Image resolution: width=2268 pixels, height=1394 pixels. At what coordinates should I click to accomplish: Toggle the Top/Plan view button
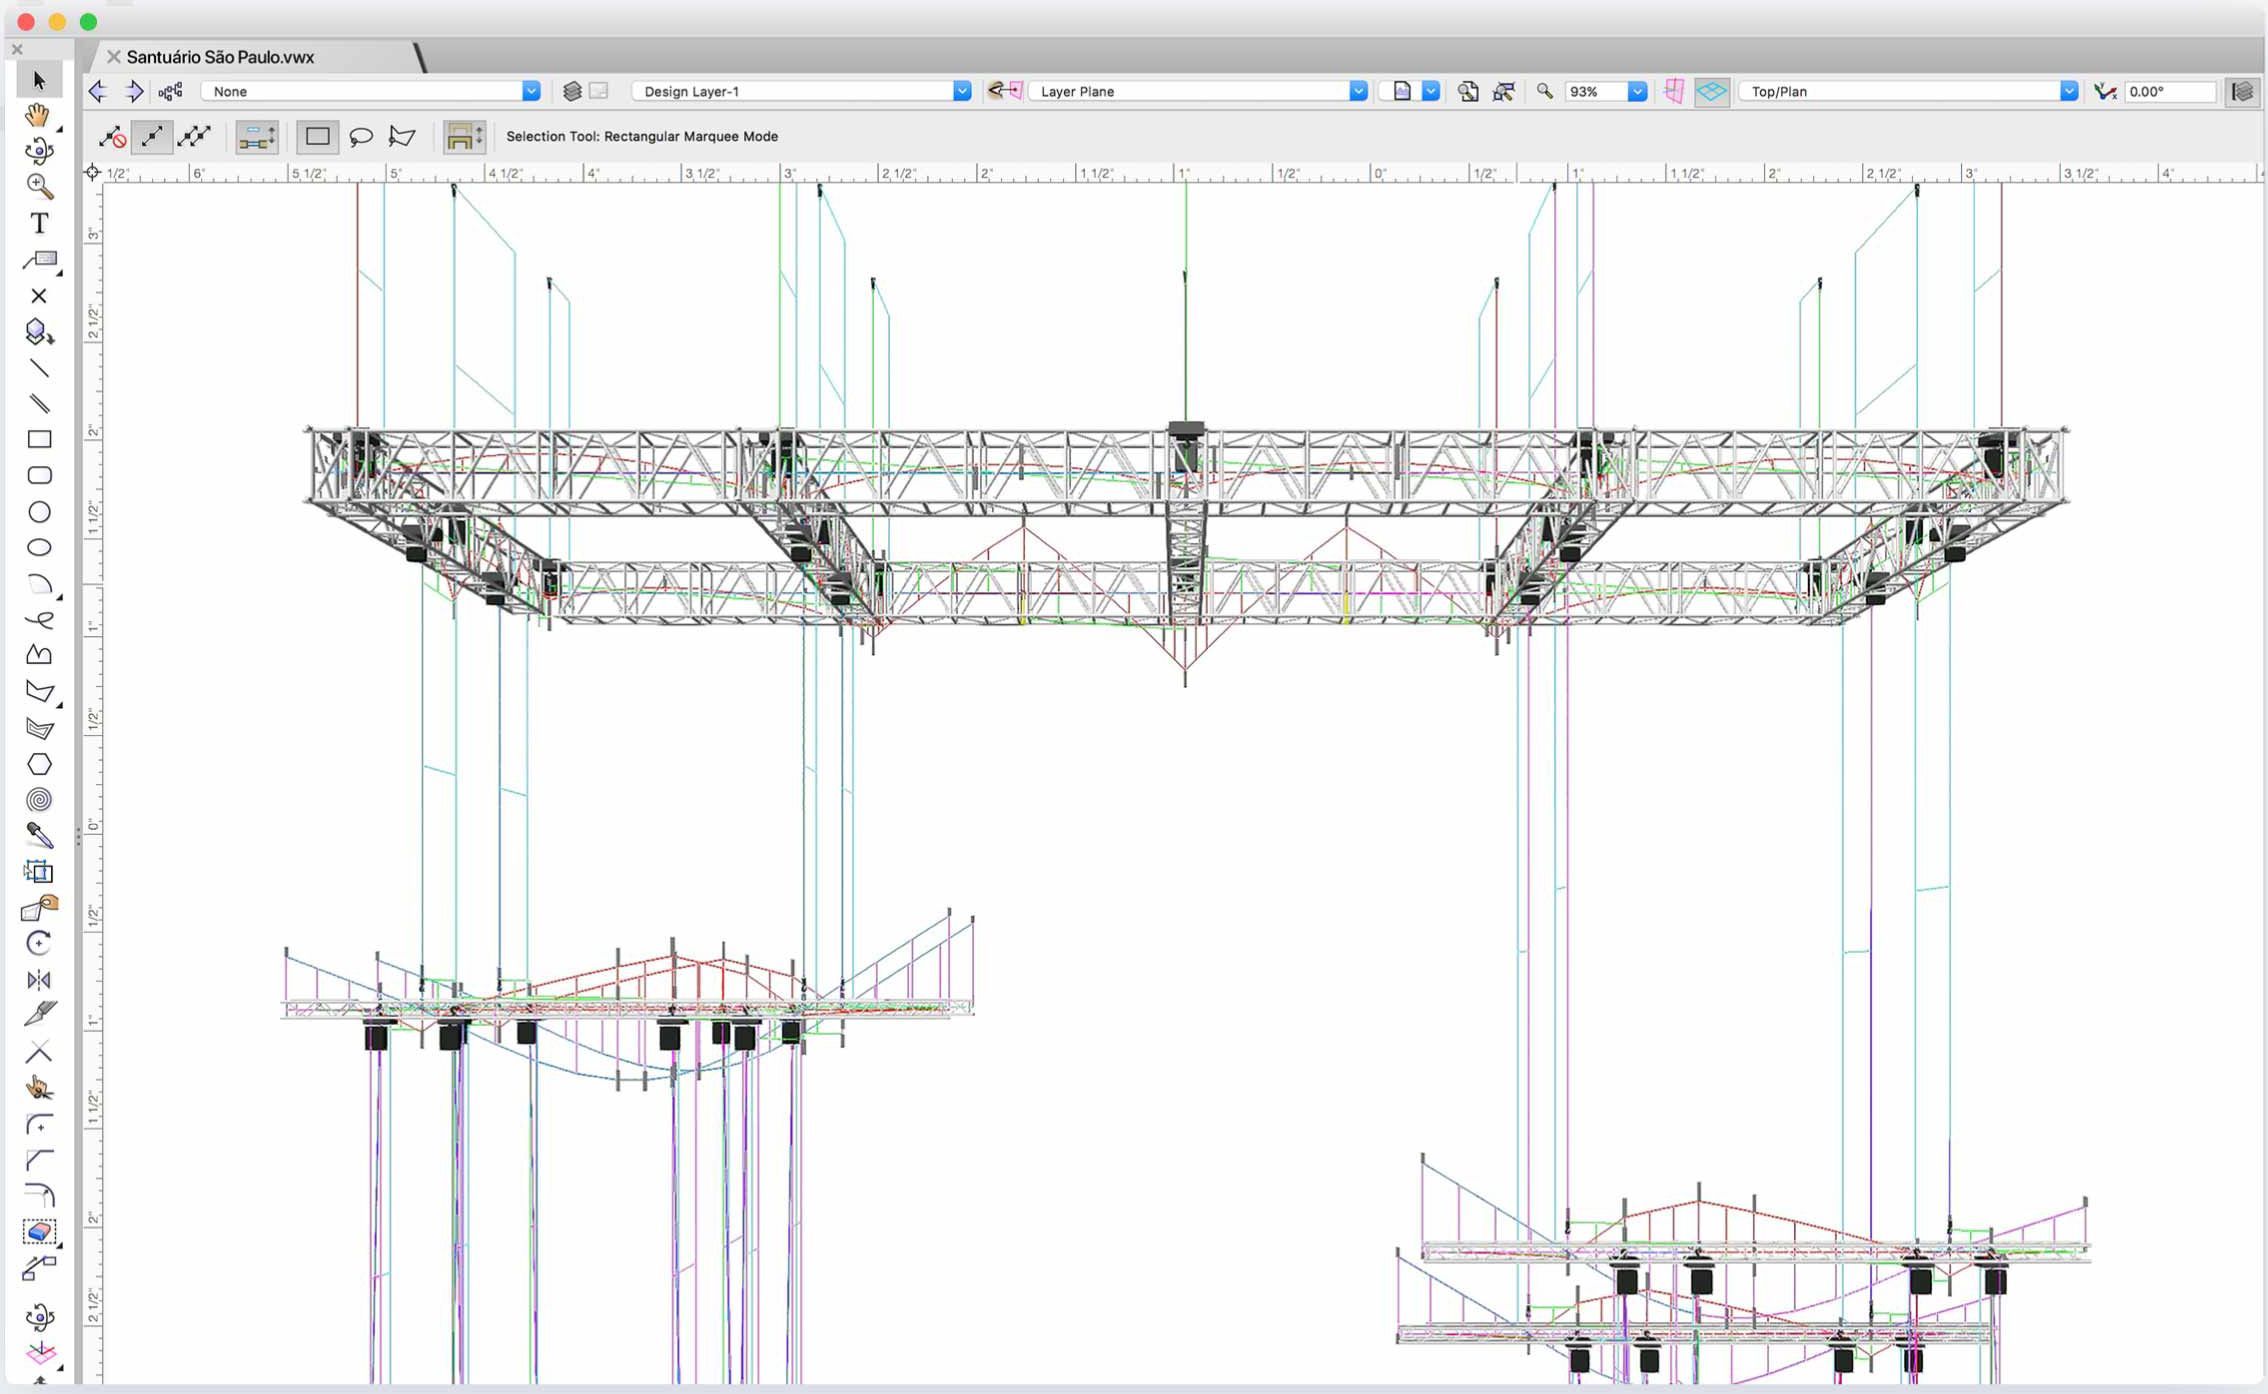pyautogui.click(x=1712, y=91)
